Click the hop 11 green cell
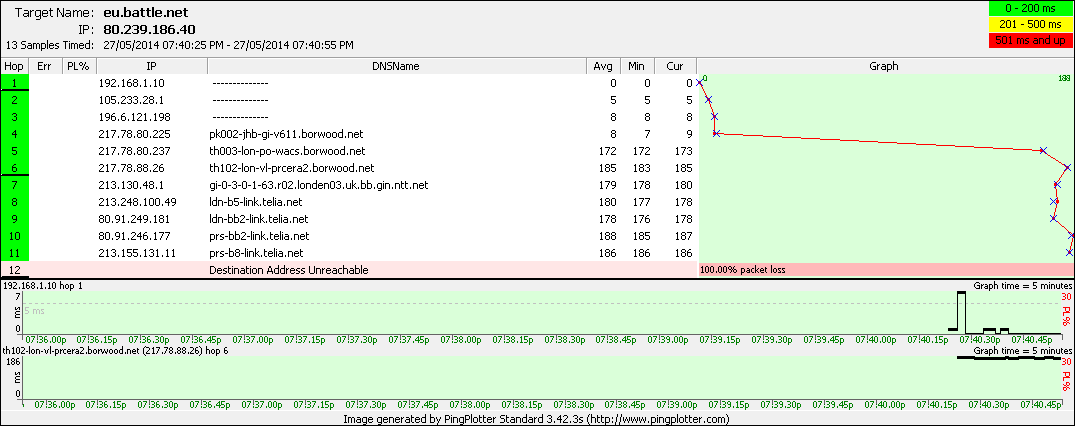This screenshot has width=1075, height=426. point(14,253)
